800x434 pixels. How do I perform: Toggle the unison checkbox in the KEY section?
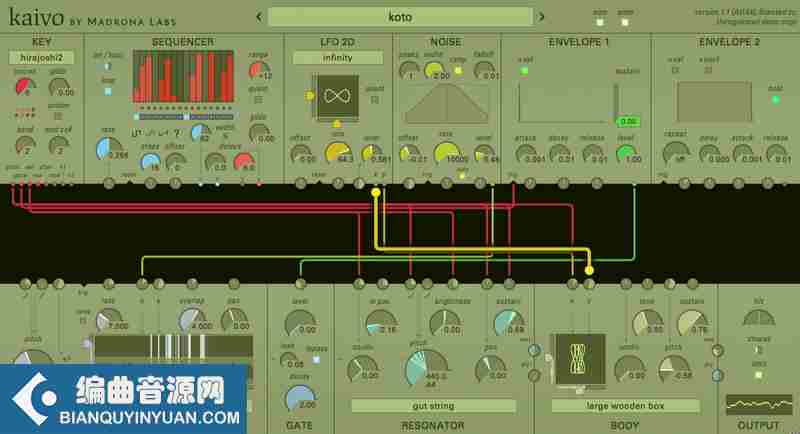pos(58,116)
